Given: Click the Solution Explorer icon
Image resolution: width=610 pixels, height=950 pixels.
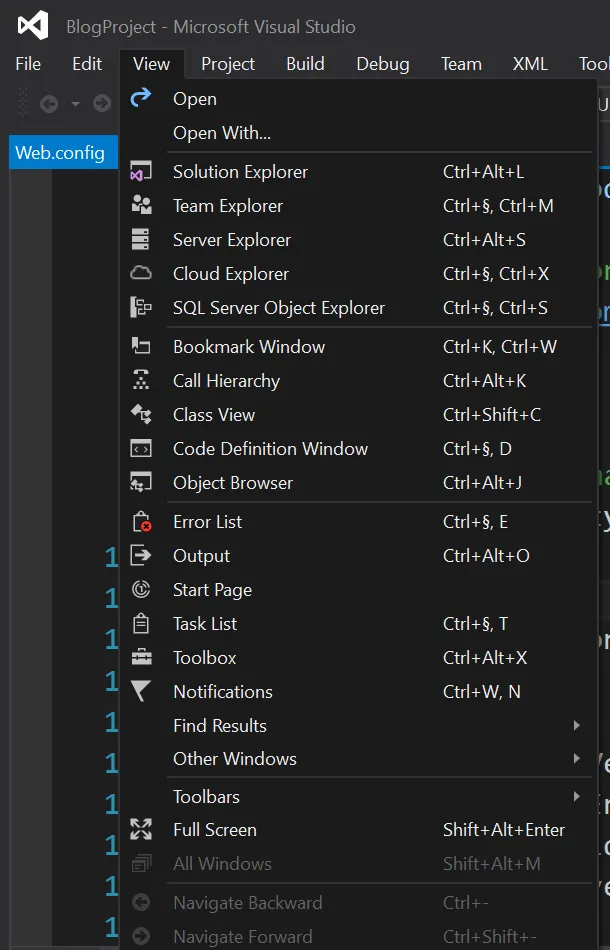Looking at the screenshot, I should 141,171.
